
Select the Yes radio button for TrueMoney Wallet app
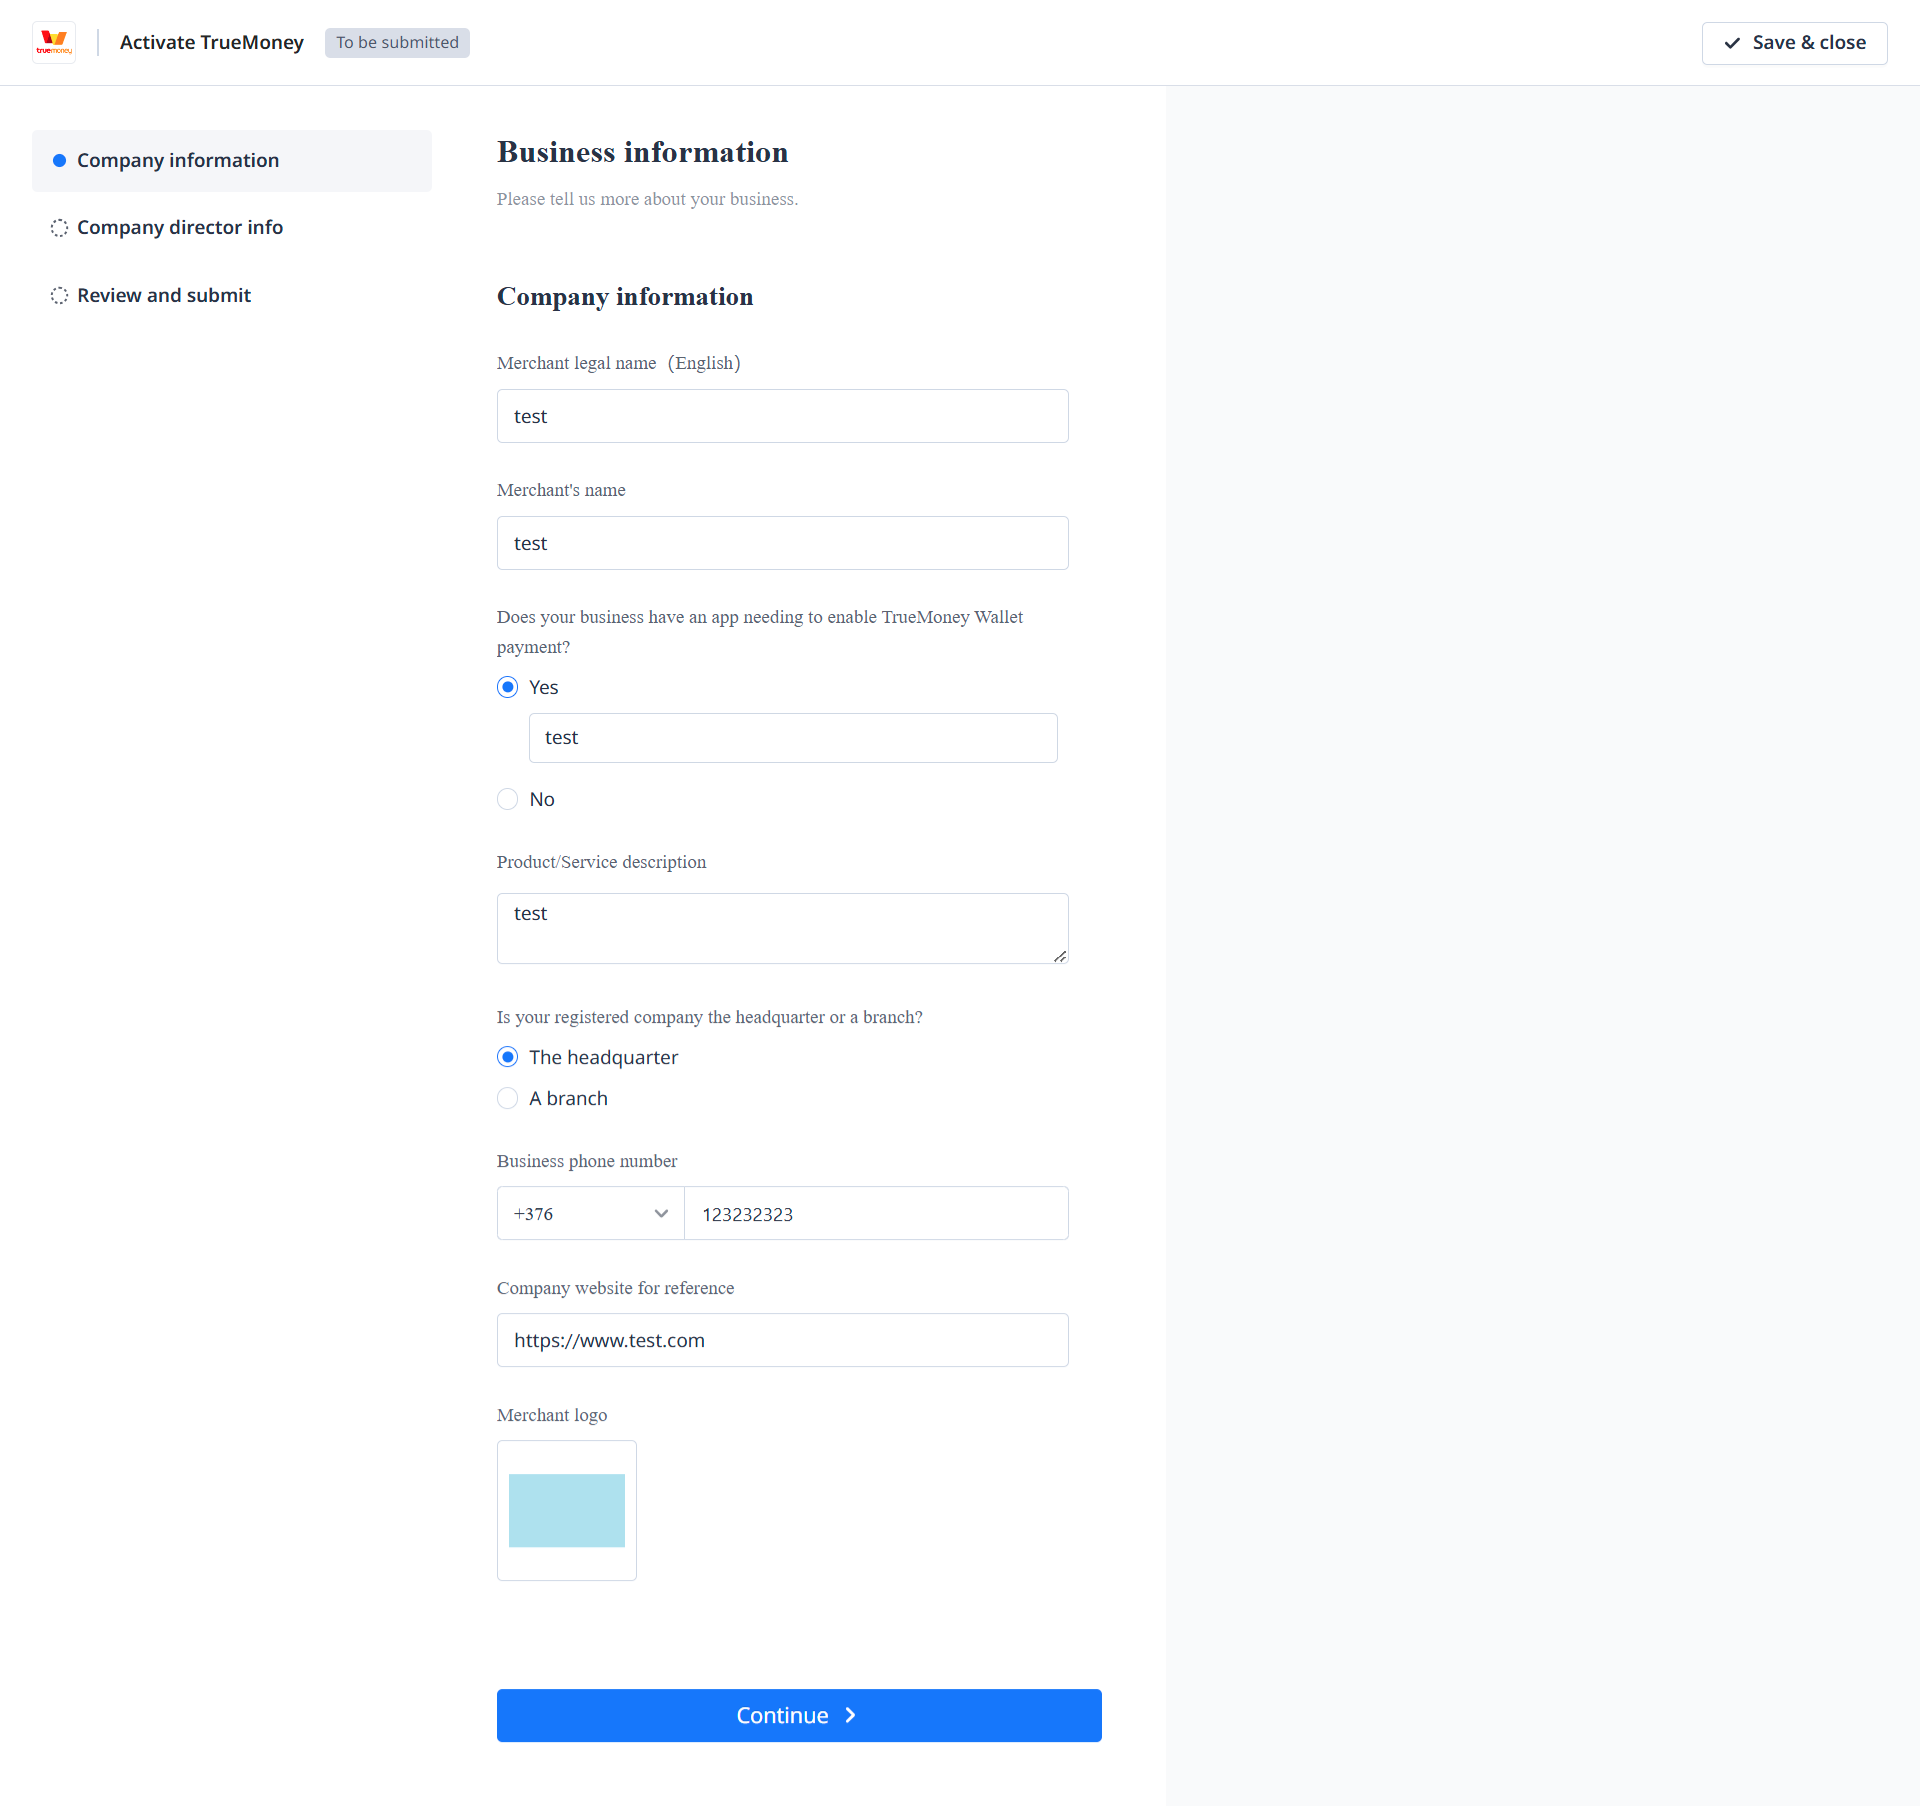click(x=508, y=687)
